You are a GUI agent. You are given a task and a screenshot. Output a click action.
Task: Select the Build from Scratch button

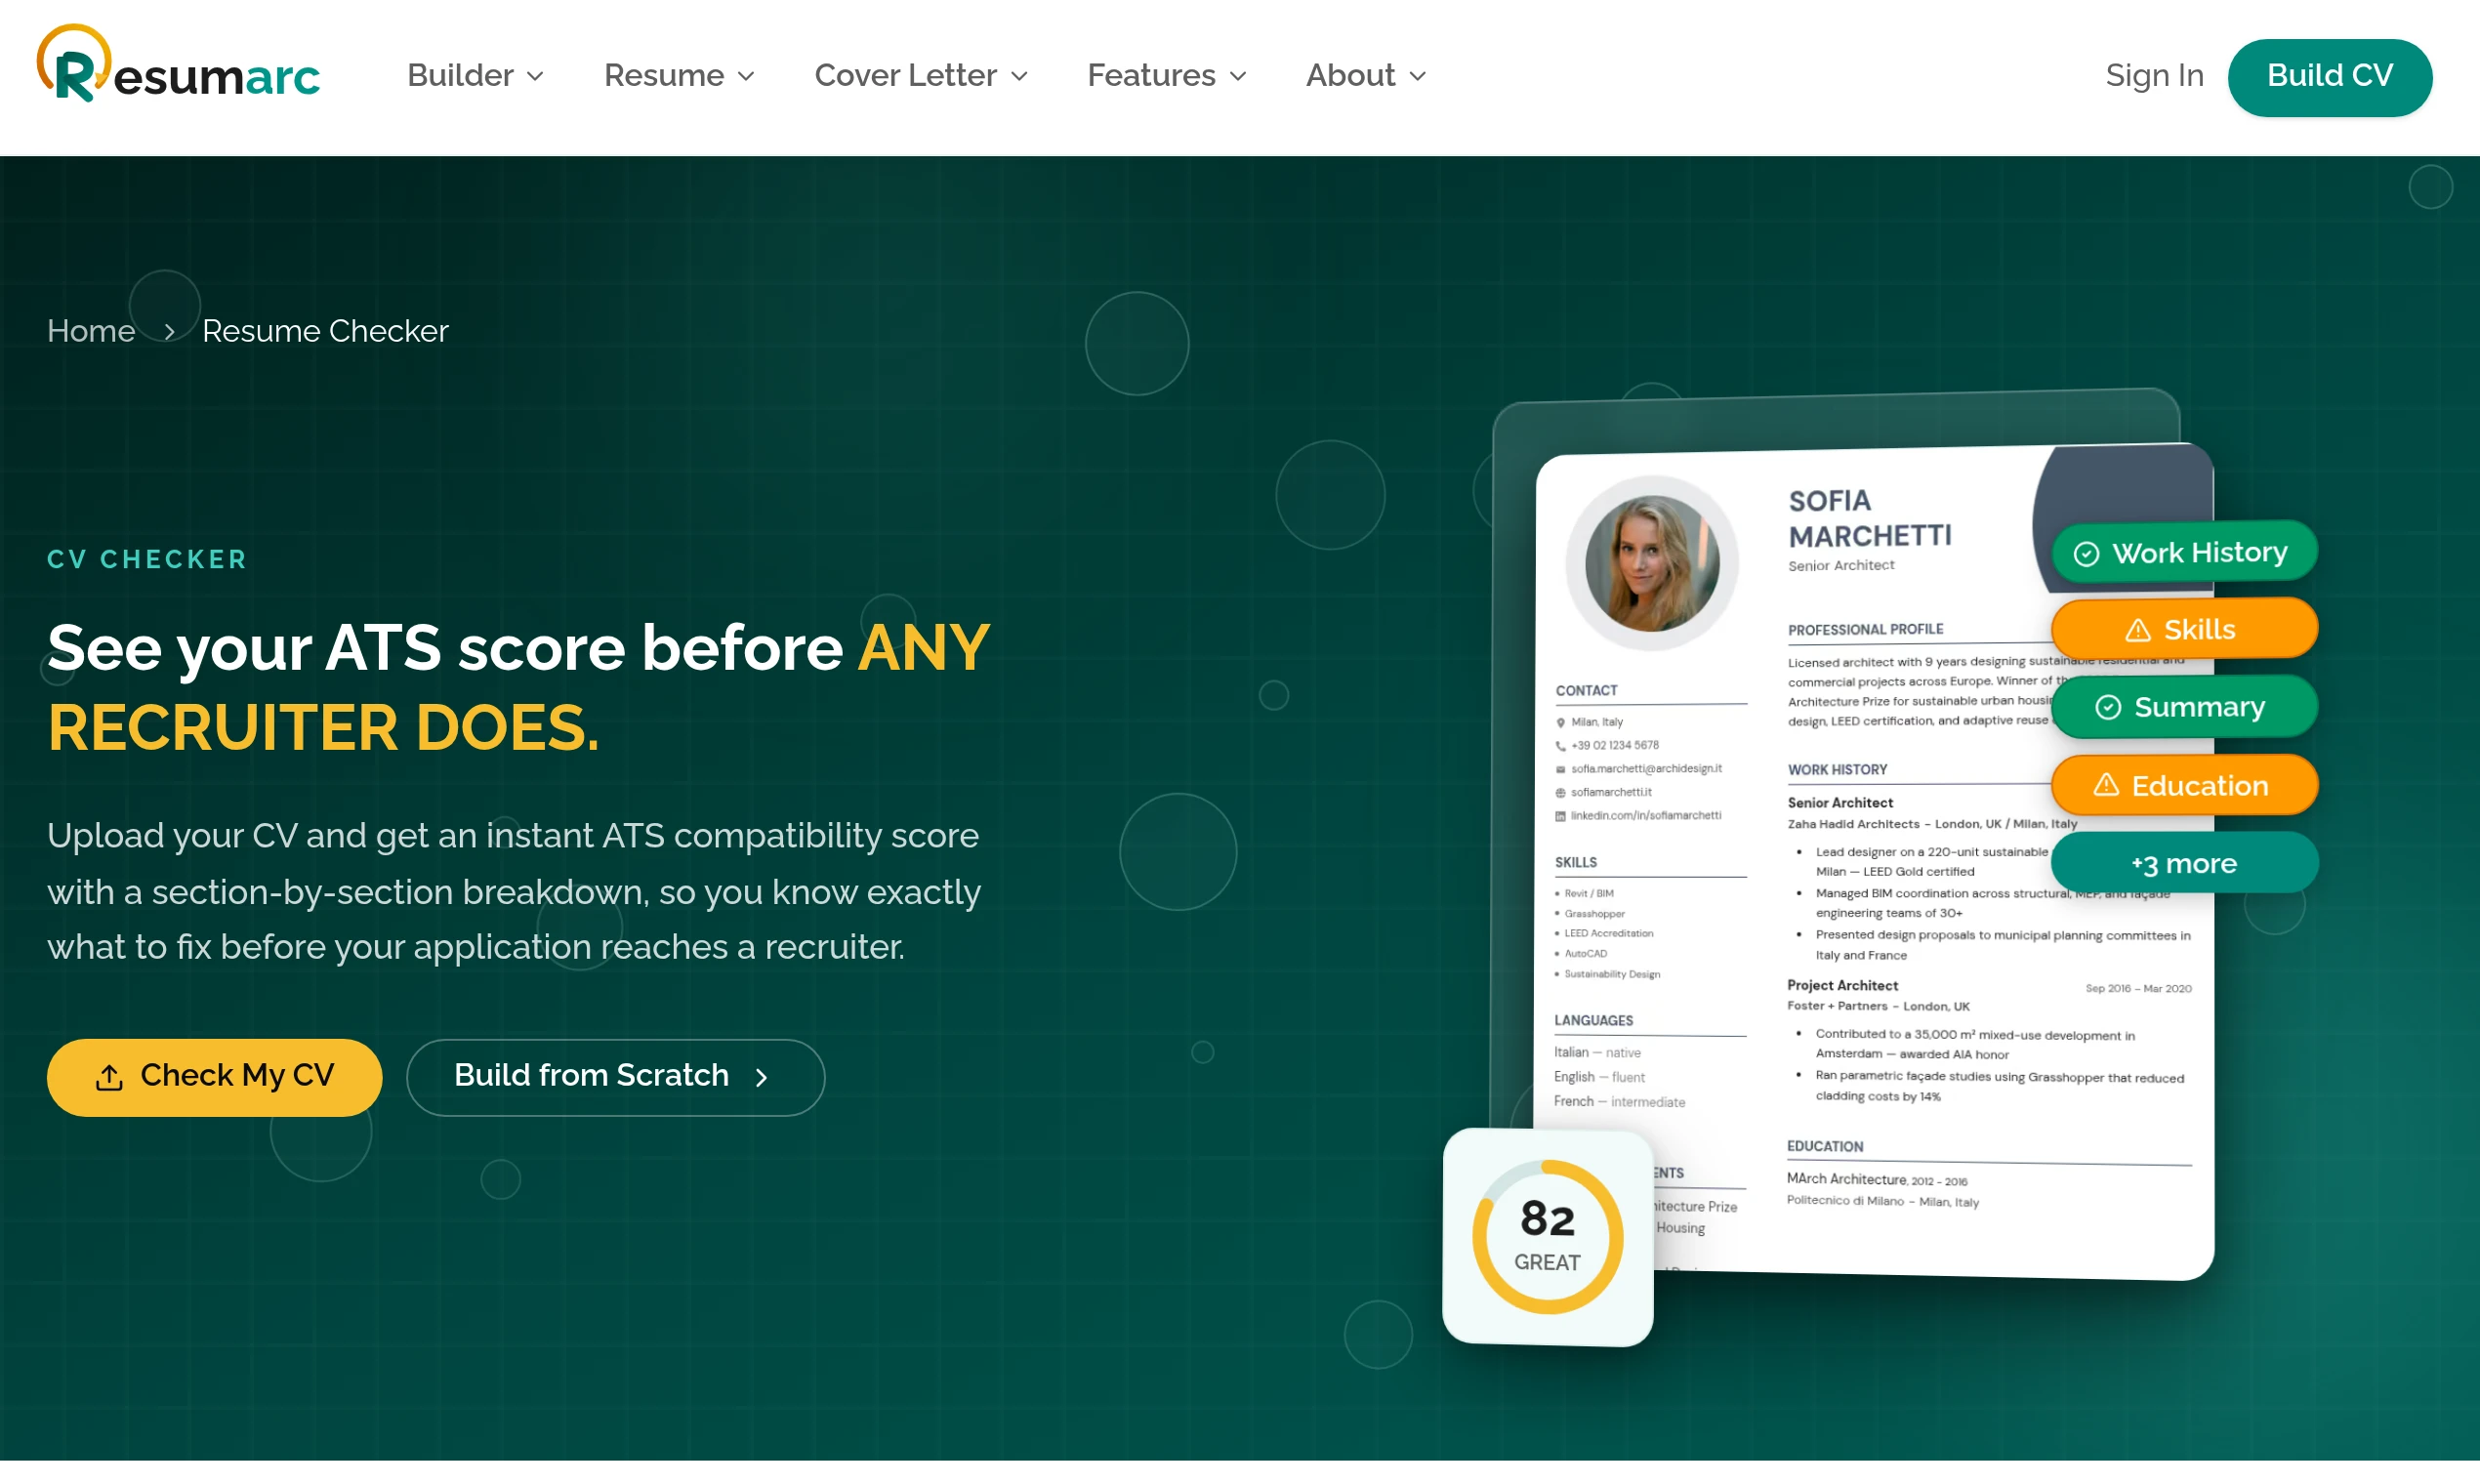coord(615,1078)
